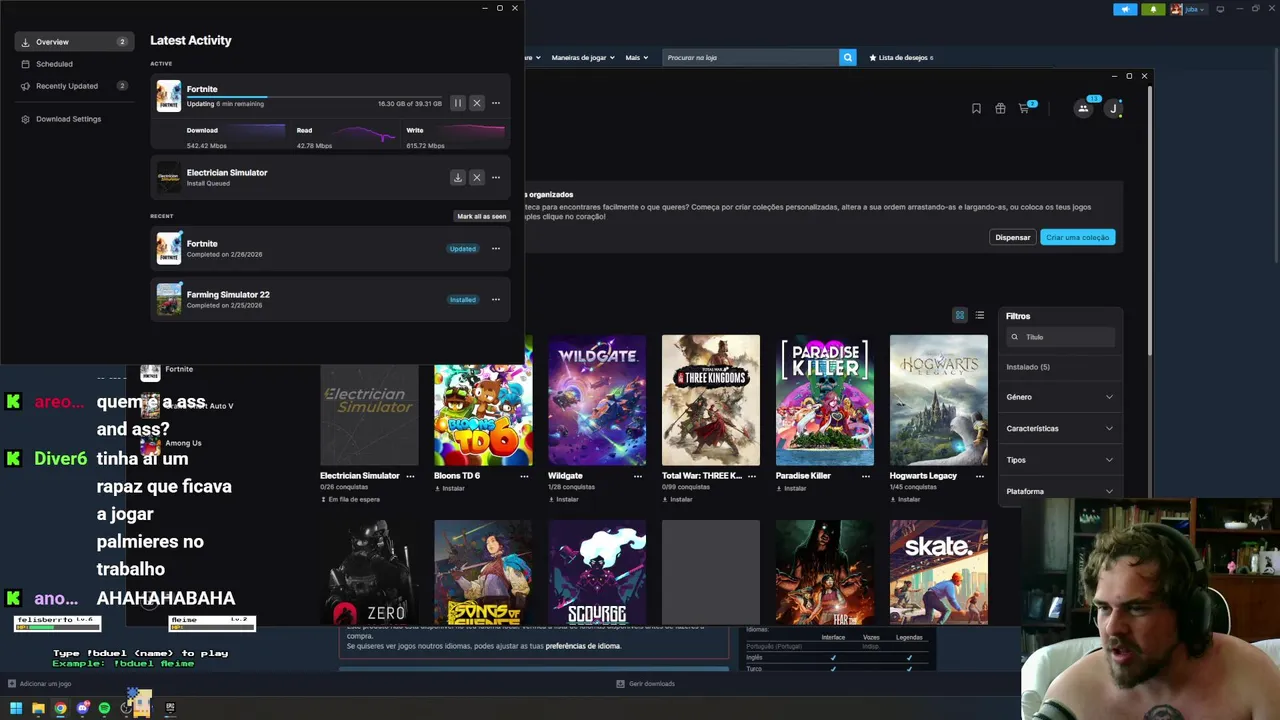Open the wishlist bookmark icon

(976, 108)
